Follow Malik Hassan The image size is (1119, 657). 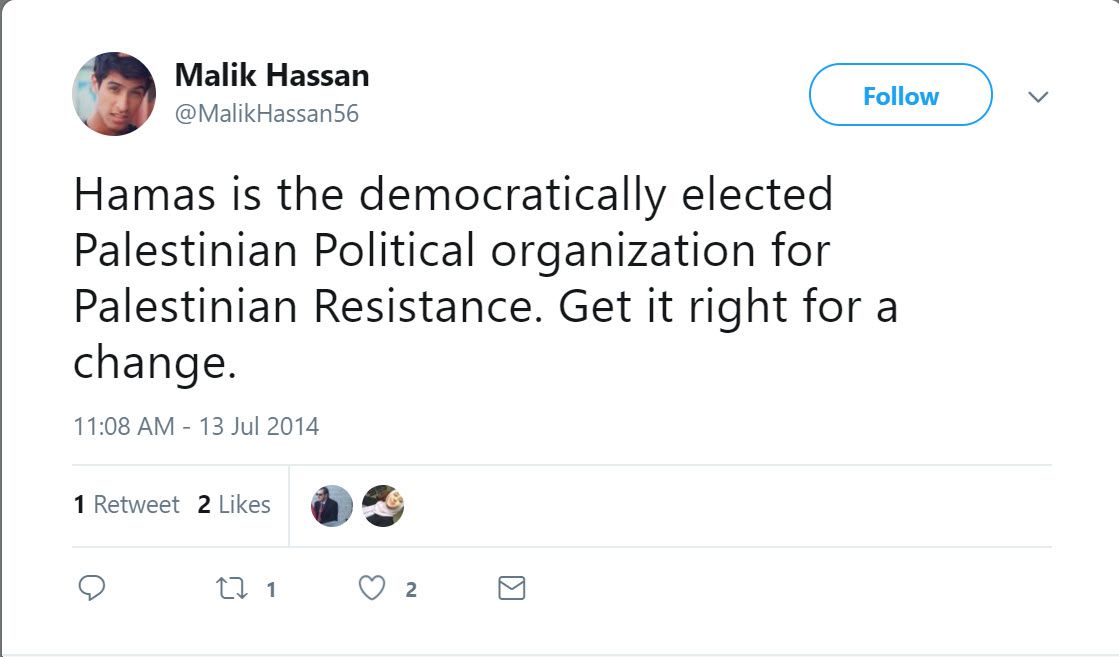[x=900, y=96]
